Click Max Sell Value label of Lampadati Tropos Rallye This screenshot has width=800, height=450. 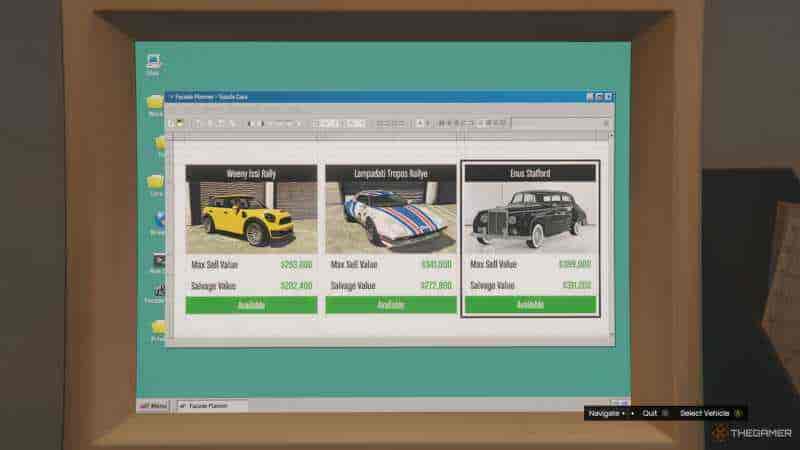point(354,265)
